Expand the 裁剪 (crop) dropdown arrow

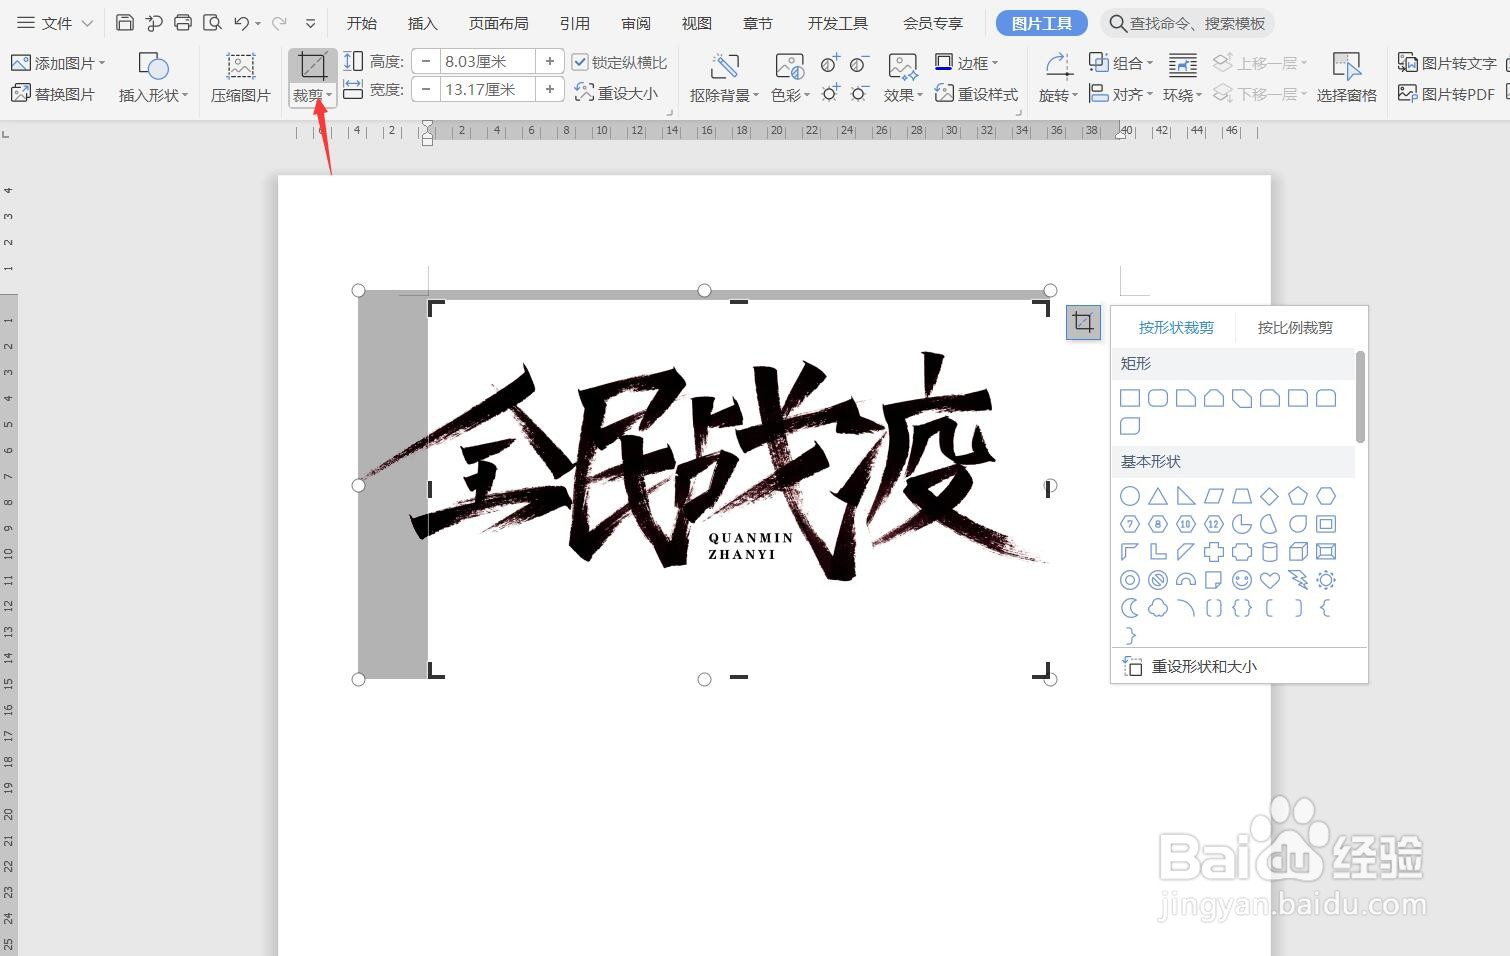click(329, 94)
